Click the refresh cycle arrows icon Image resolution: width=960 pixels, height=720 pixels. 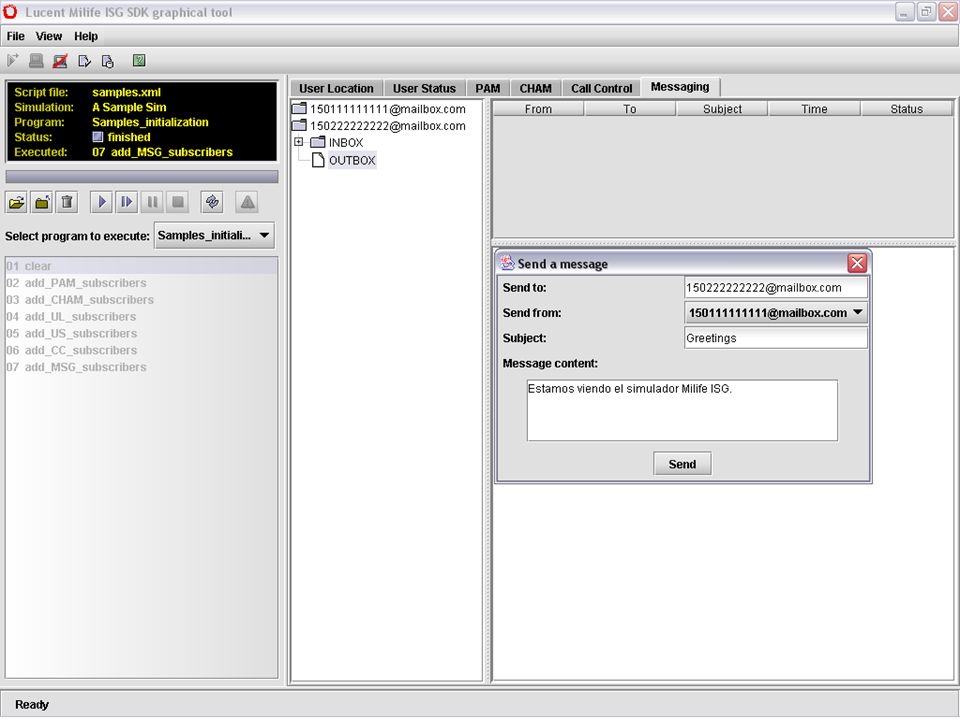tap(212, 202)
